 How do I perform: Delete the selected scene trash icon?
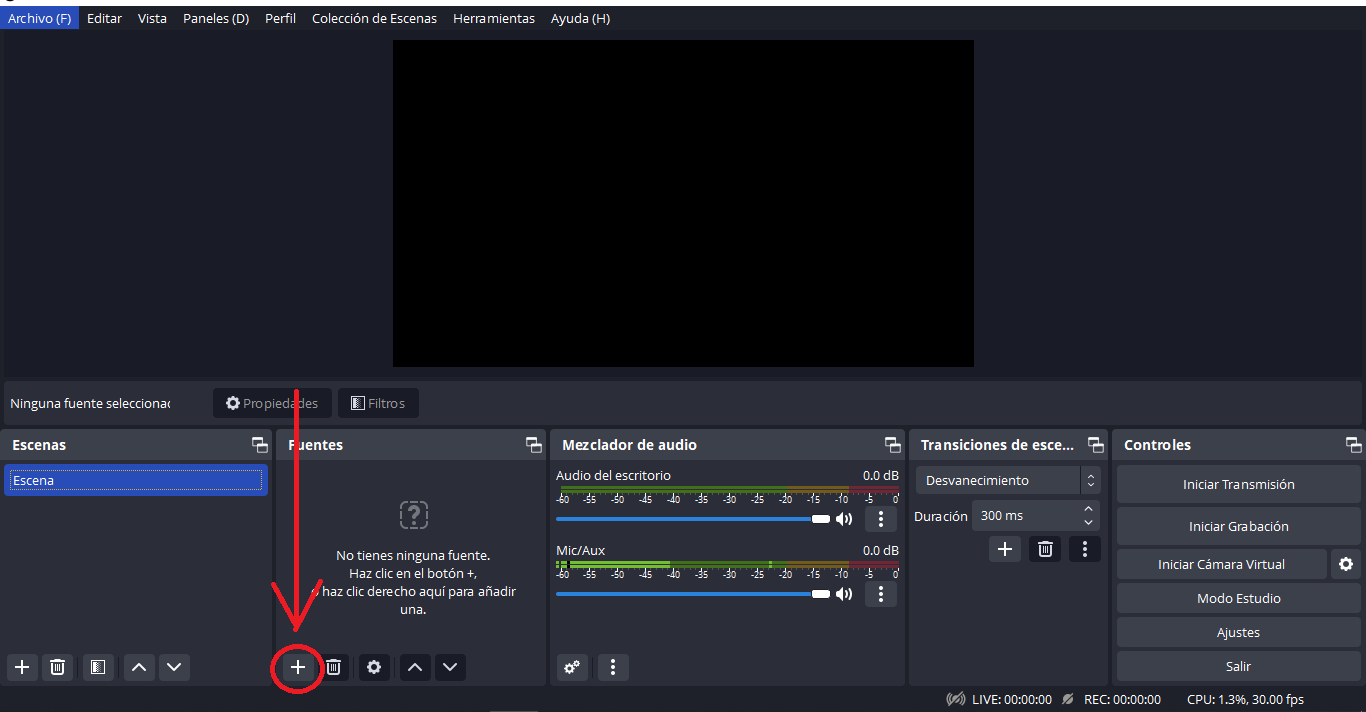click(58, 667)
